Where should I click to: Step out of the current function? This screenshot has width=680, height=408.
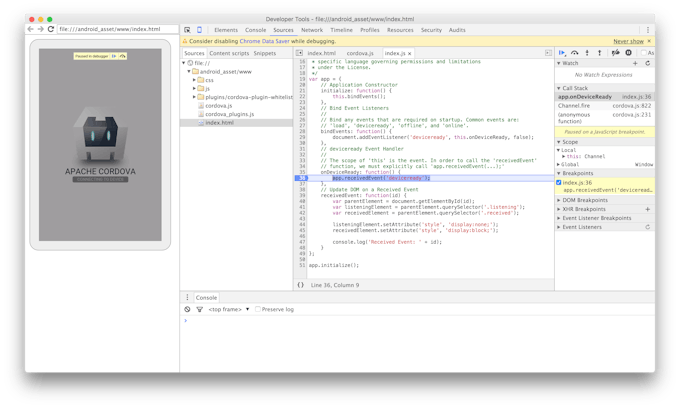600,53
